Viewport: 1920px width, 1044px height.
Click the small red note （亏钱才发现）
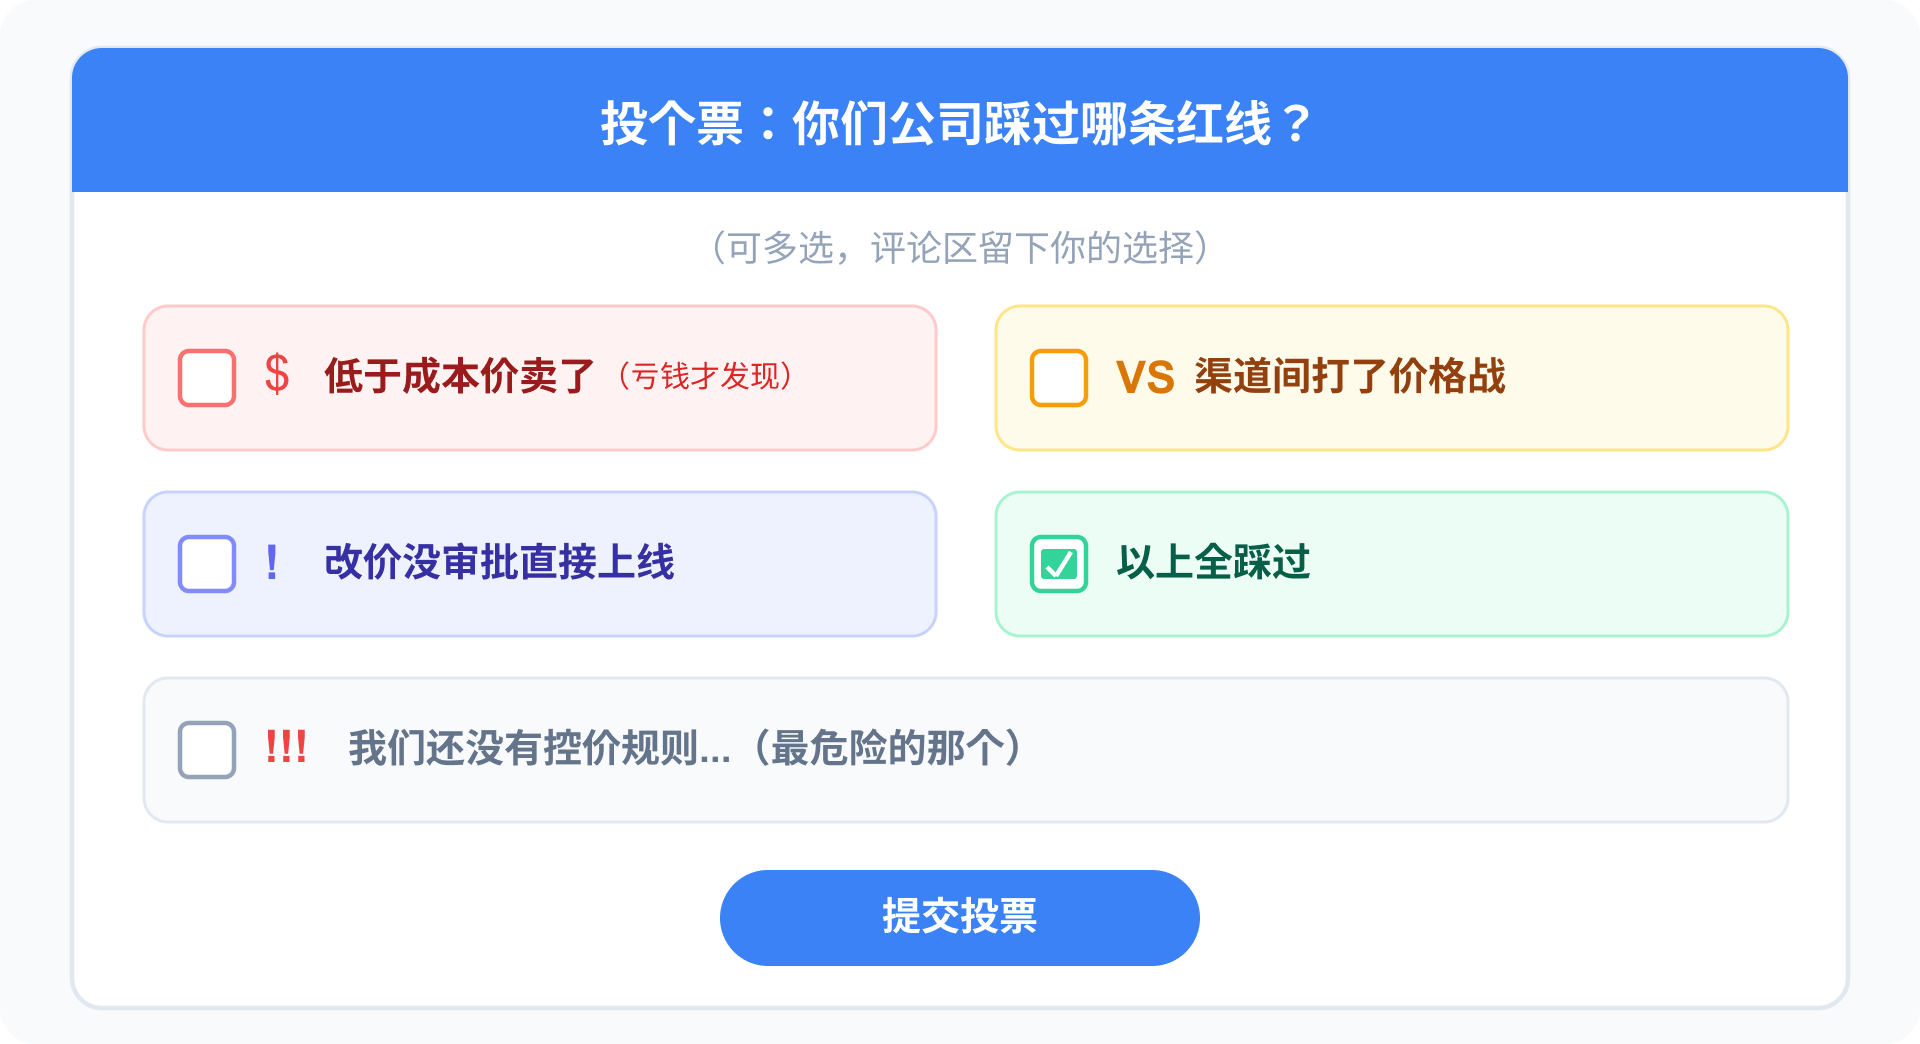coord(705,377)
